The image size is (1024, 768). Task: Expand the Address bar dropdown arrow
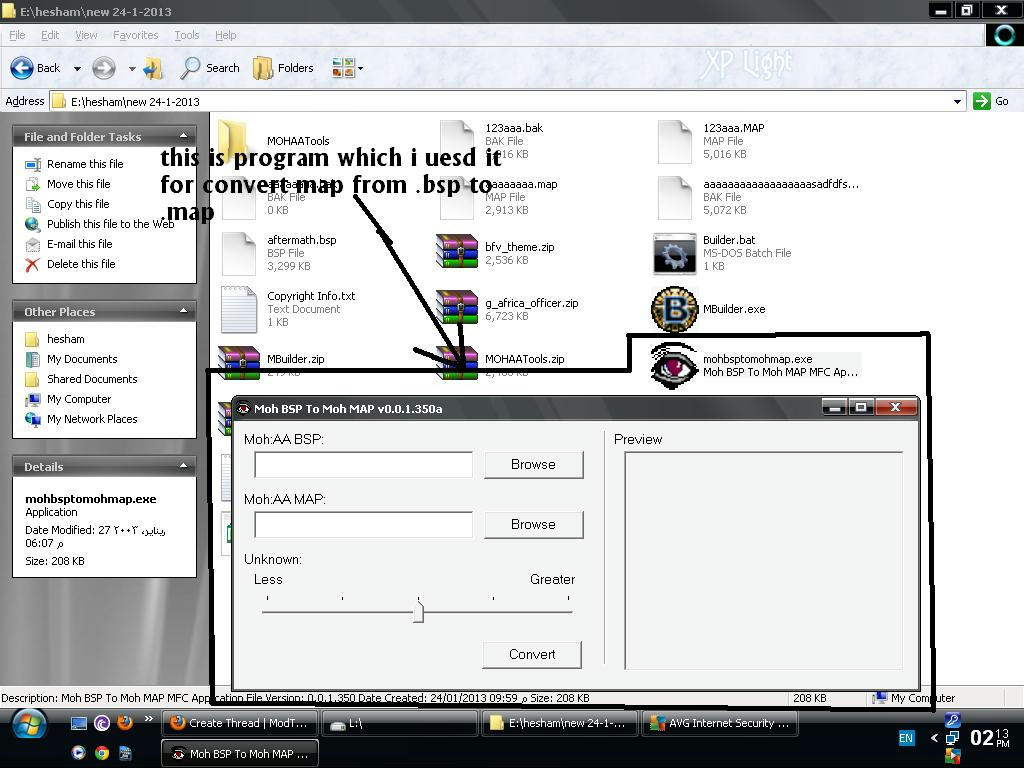tap(957, 101)
